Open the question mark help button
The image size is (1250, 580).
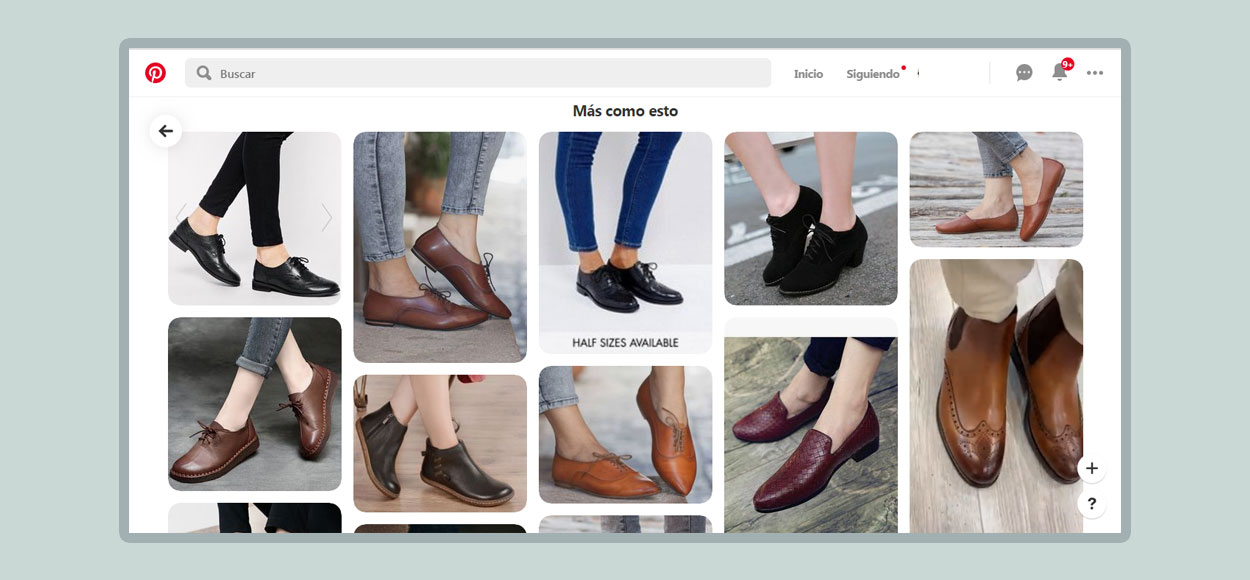(1092, 504)
